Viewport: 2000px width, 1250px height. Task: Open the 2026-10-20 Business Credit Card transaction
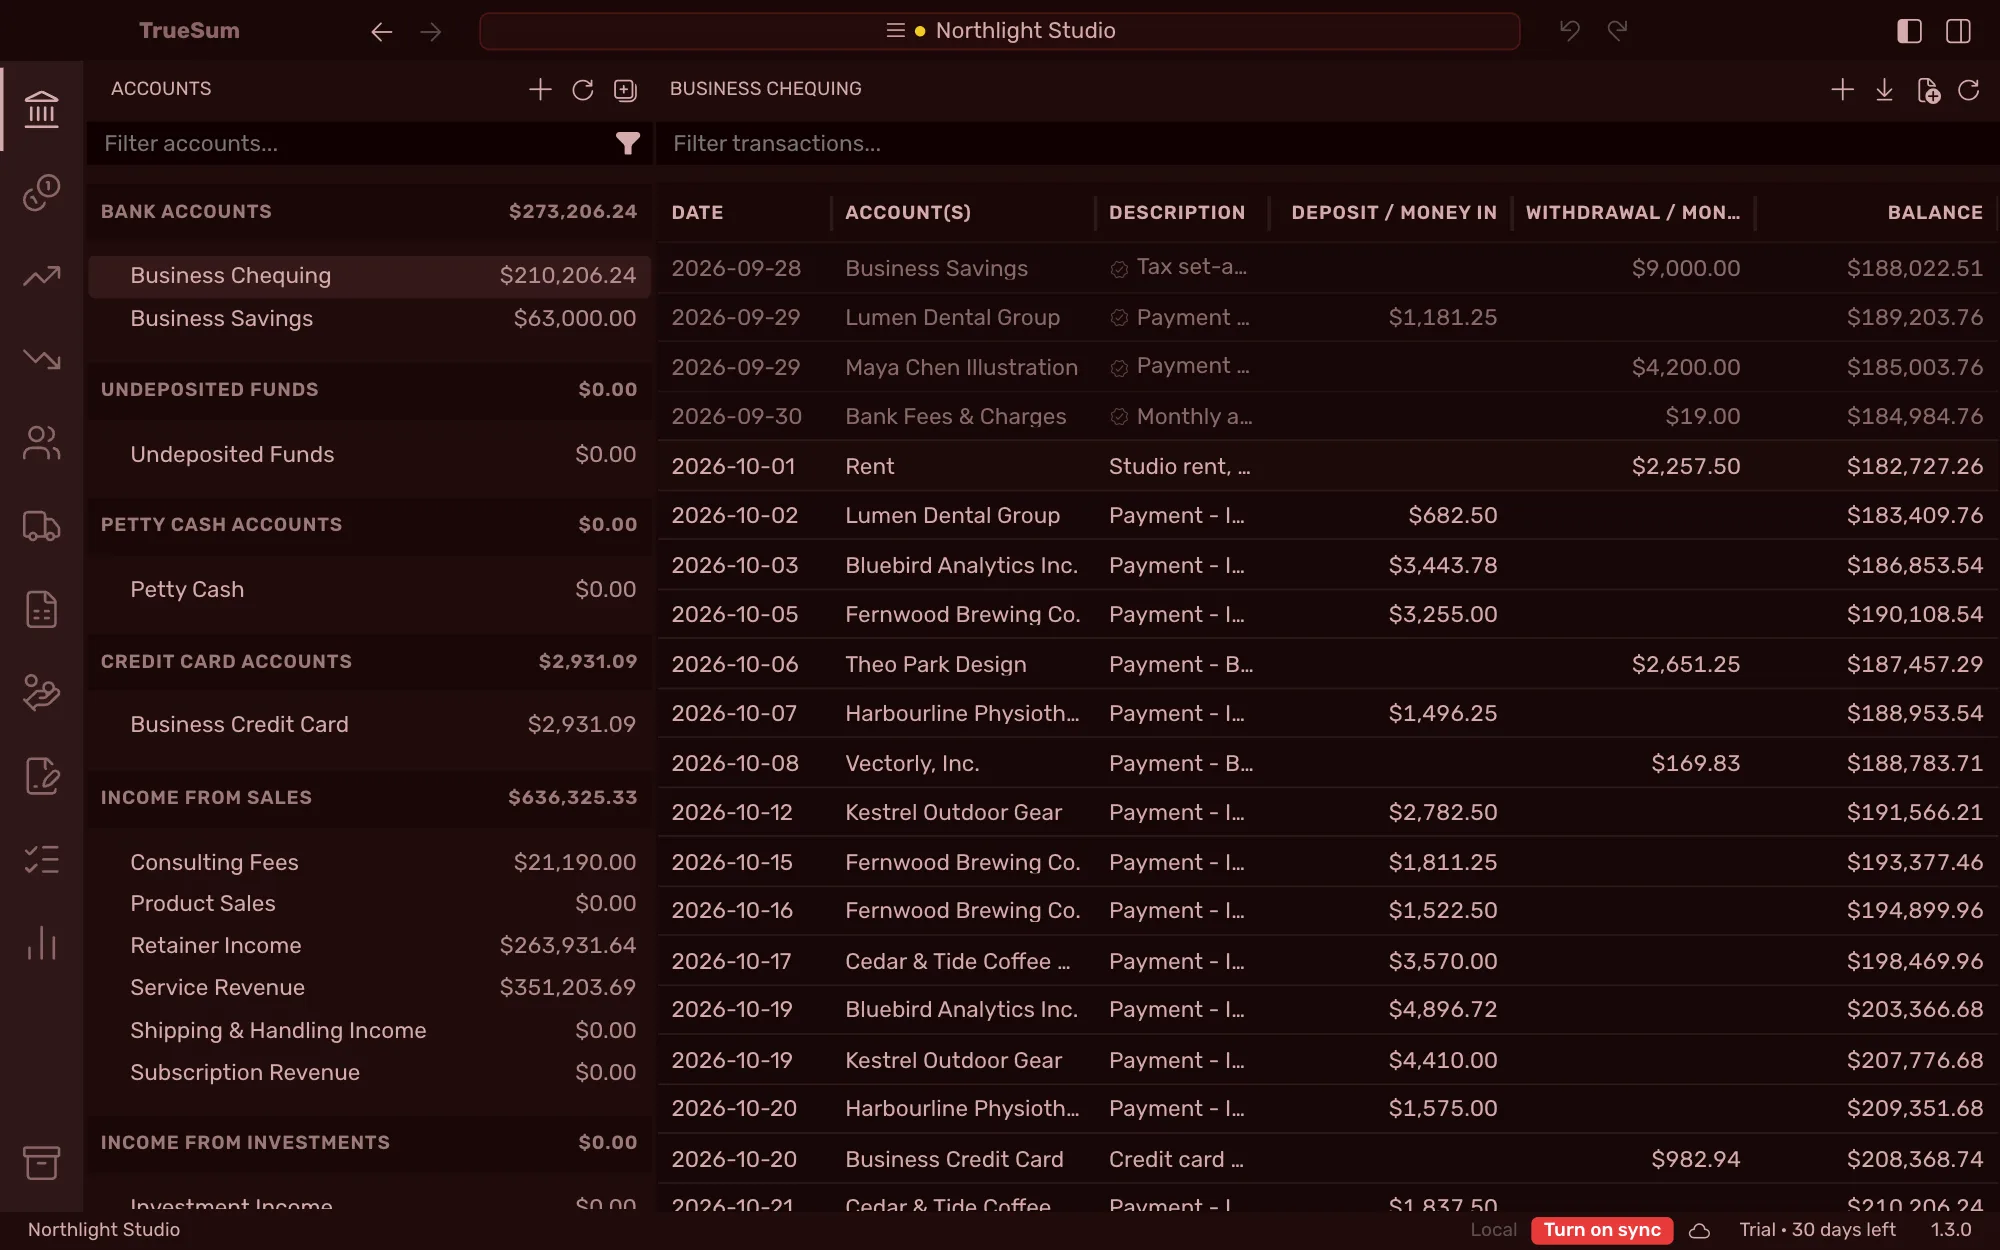pos(1327,1160)
